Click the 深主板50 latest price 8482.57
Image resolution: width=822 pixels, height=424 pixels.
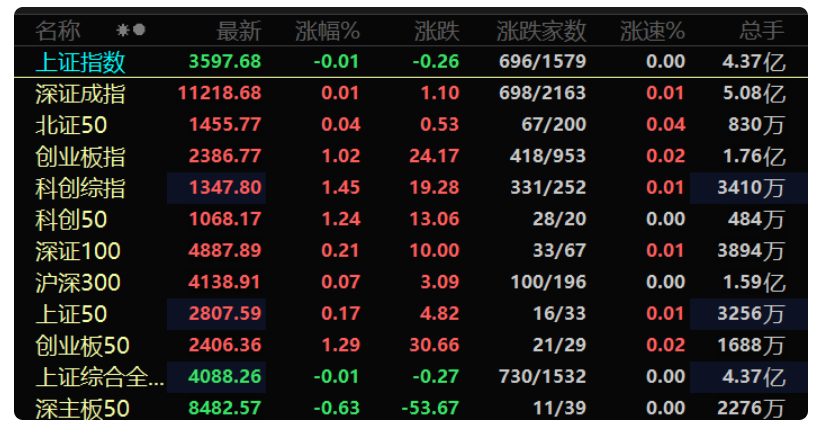click(224, 408)
